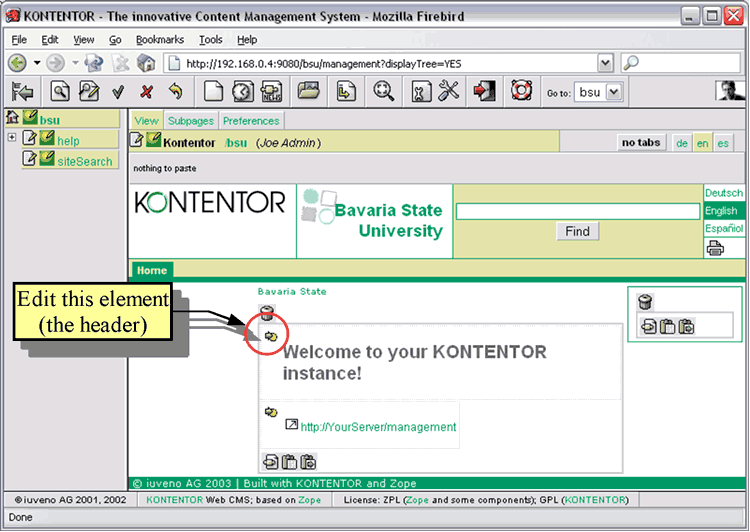
Task: Click the red X delete toolbar icon
Action: pyautogui.click(x=147, y=92)
